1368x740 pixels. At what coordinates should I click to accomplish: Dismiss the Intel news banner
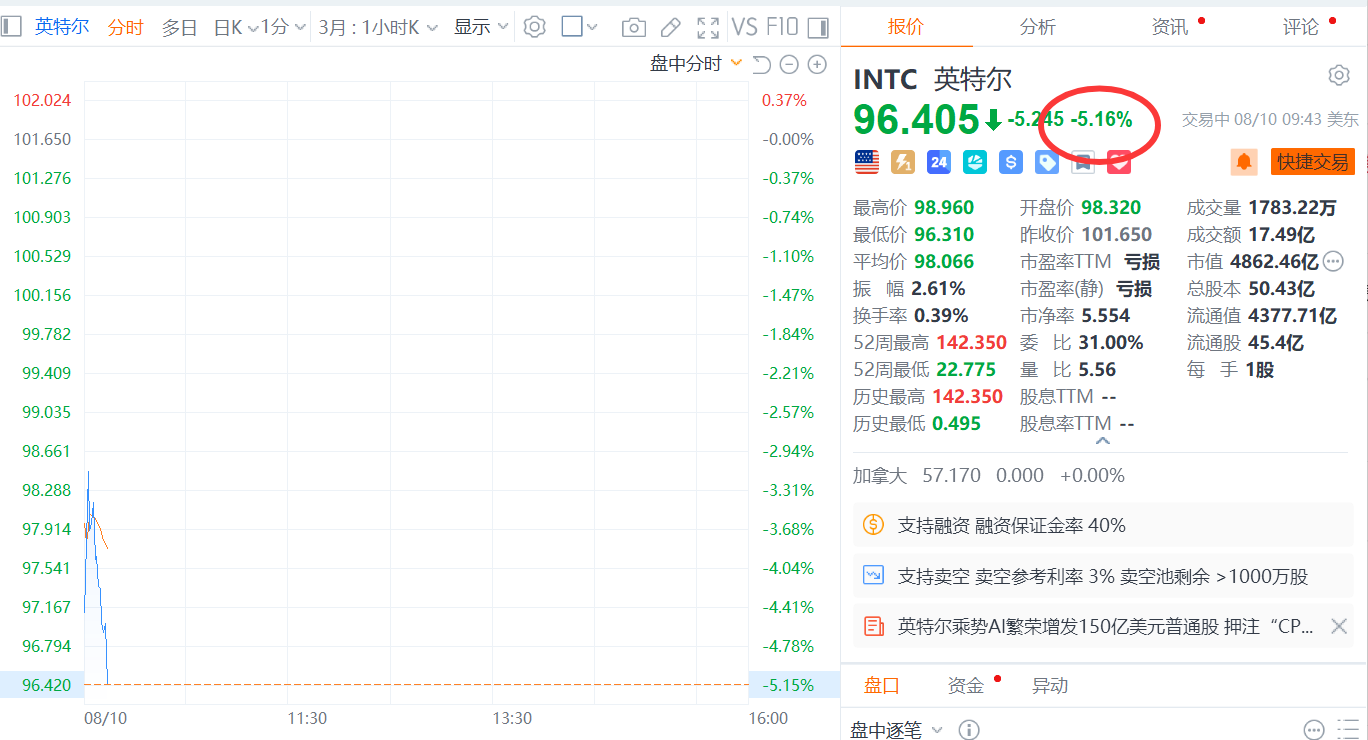tap(1339, 627)
